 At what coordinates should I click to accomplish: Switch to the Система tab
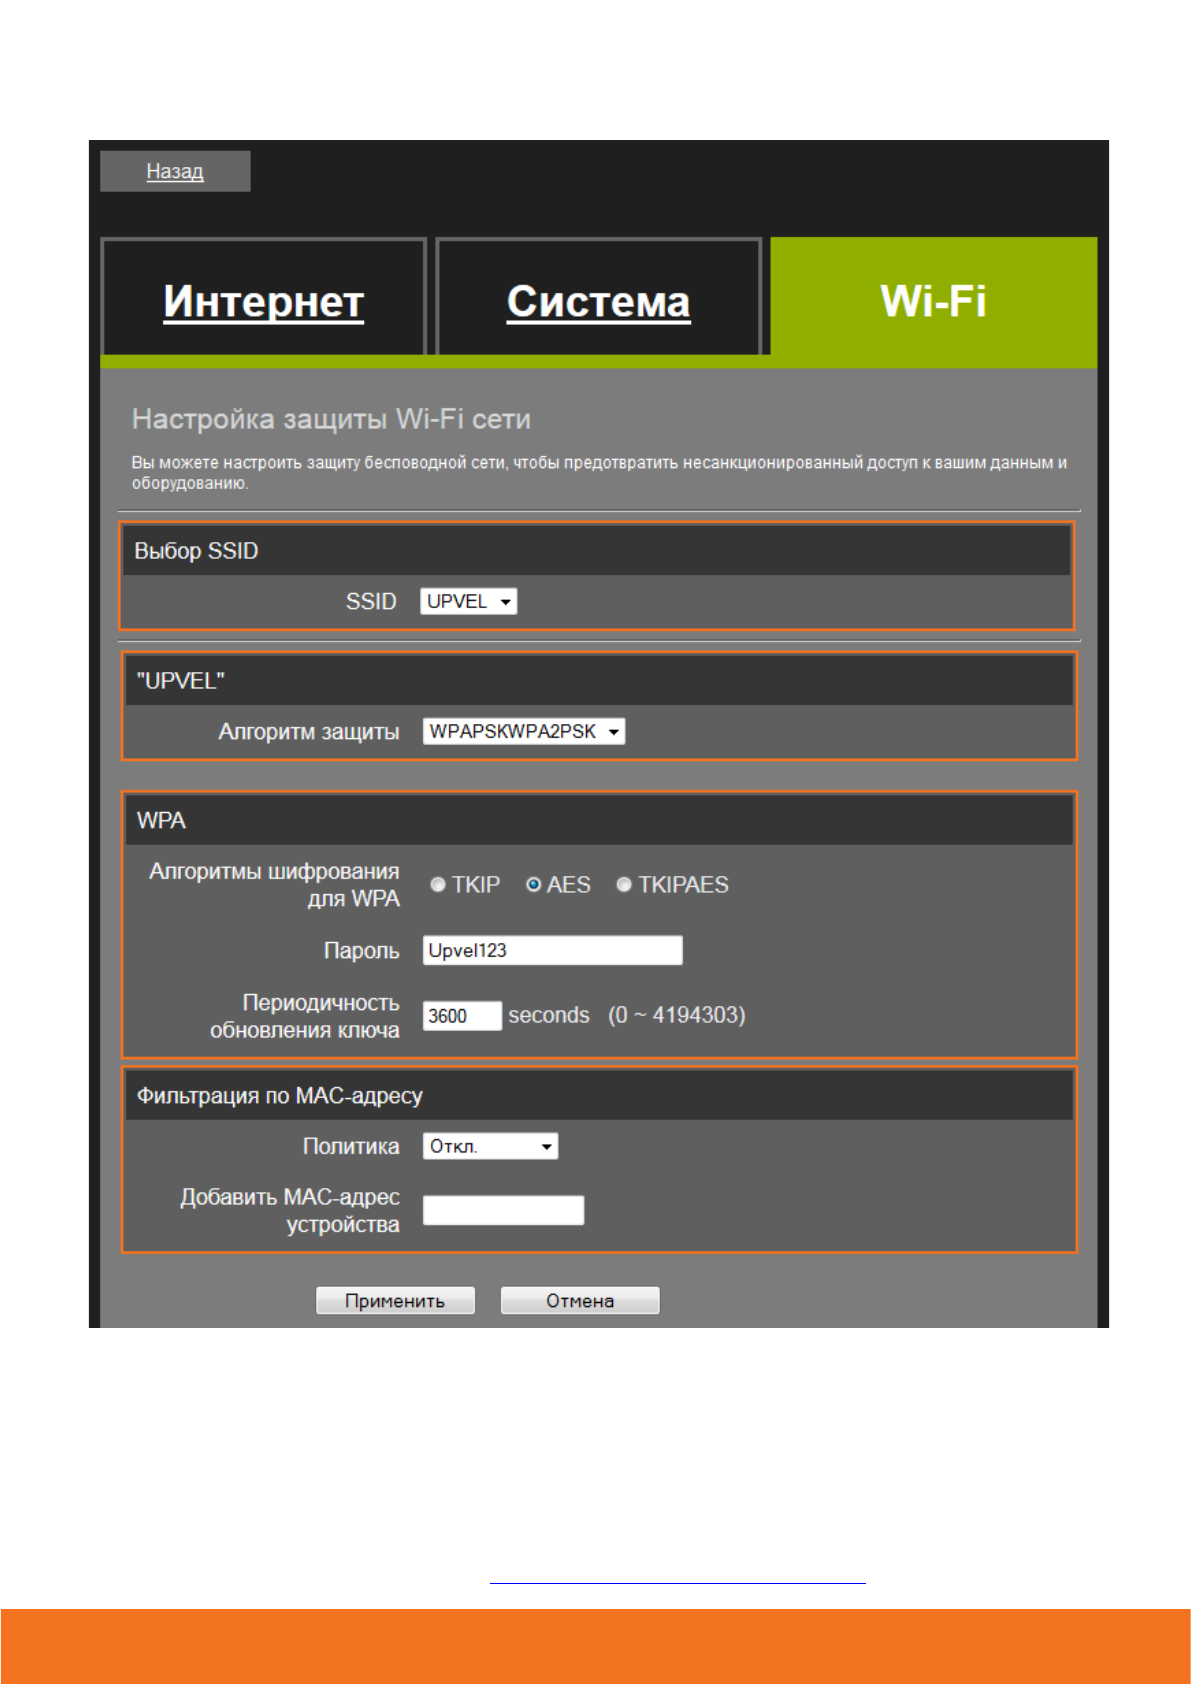[598, 301]
